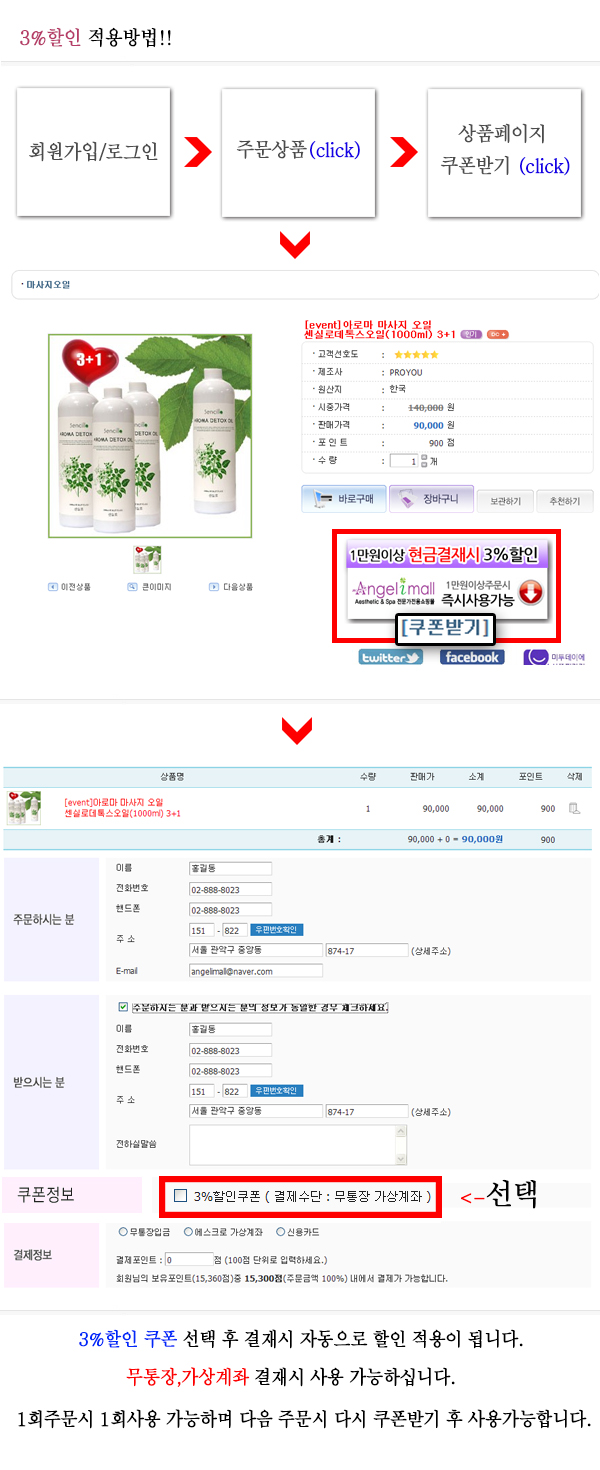
Task: Click the 이전상품 previous product icon
Action: point(69,587)
